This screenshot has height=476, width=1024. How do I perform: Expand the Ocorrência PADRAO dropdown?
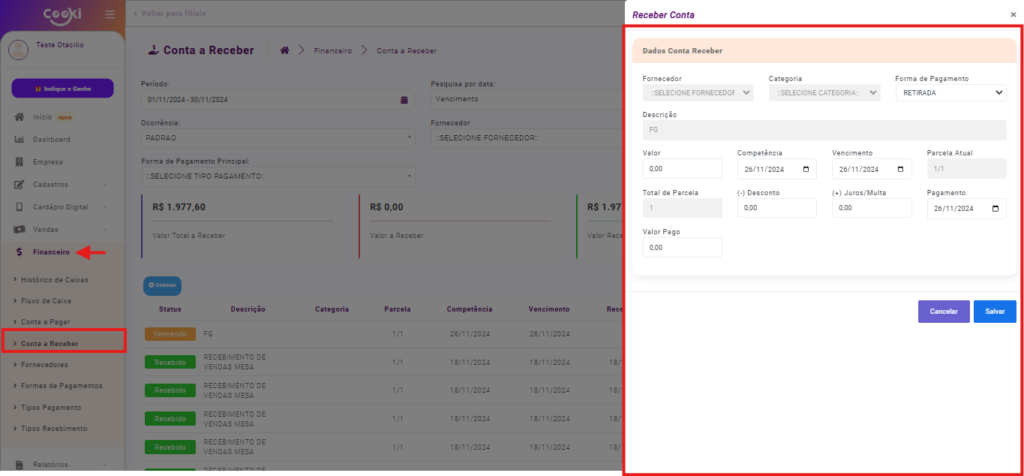point(277,137)
